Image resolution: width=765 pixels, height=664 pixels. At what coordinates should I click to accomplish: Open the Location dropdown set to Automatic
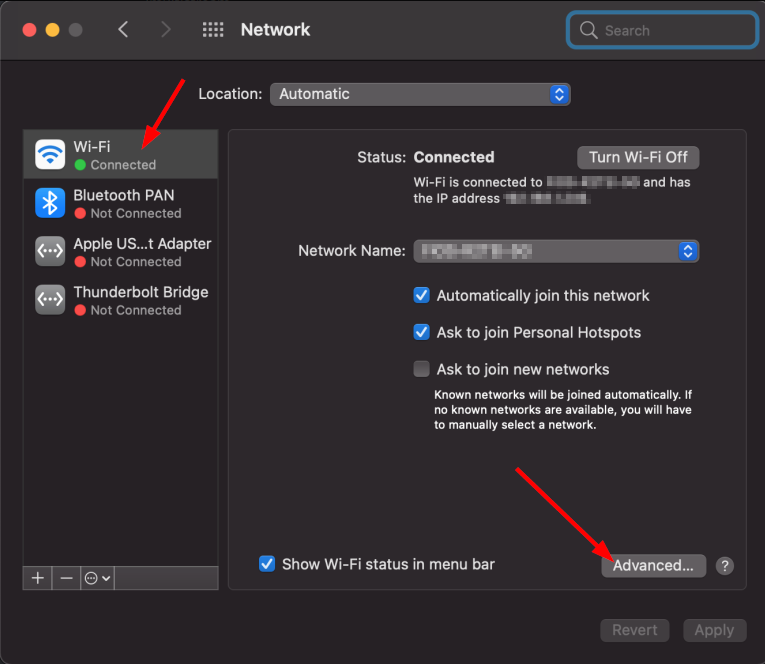[x=420, y=94]
